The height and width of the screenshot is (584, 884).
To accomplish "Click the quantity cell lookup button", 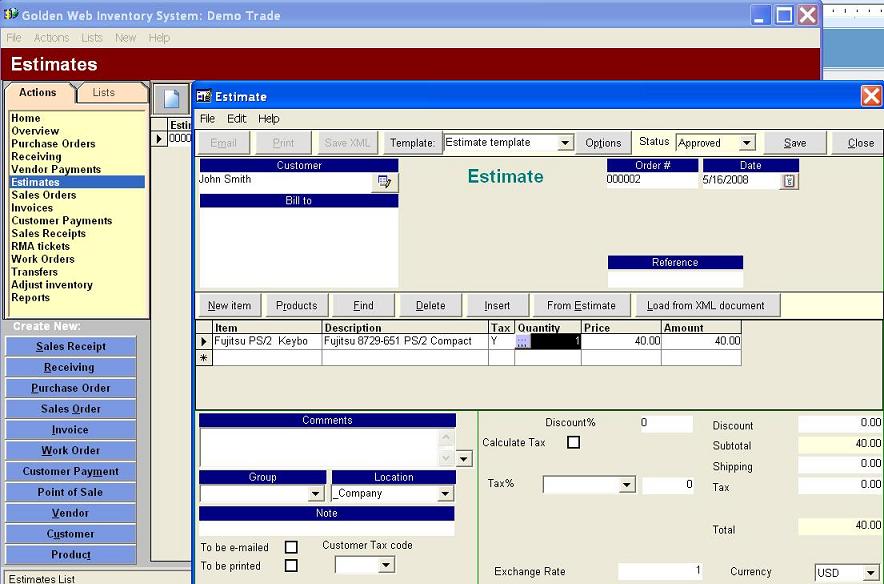I will [523, 342].
